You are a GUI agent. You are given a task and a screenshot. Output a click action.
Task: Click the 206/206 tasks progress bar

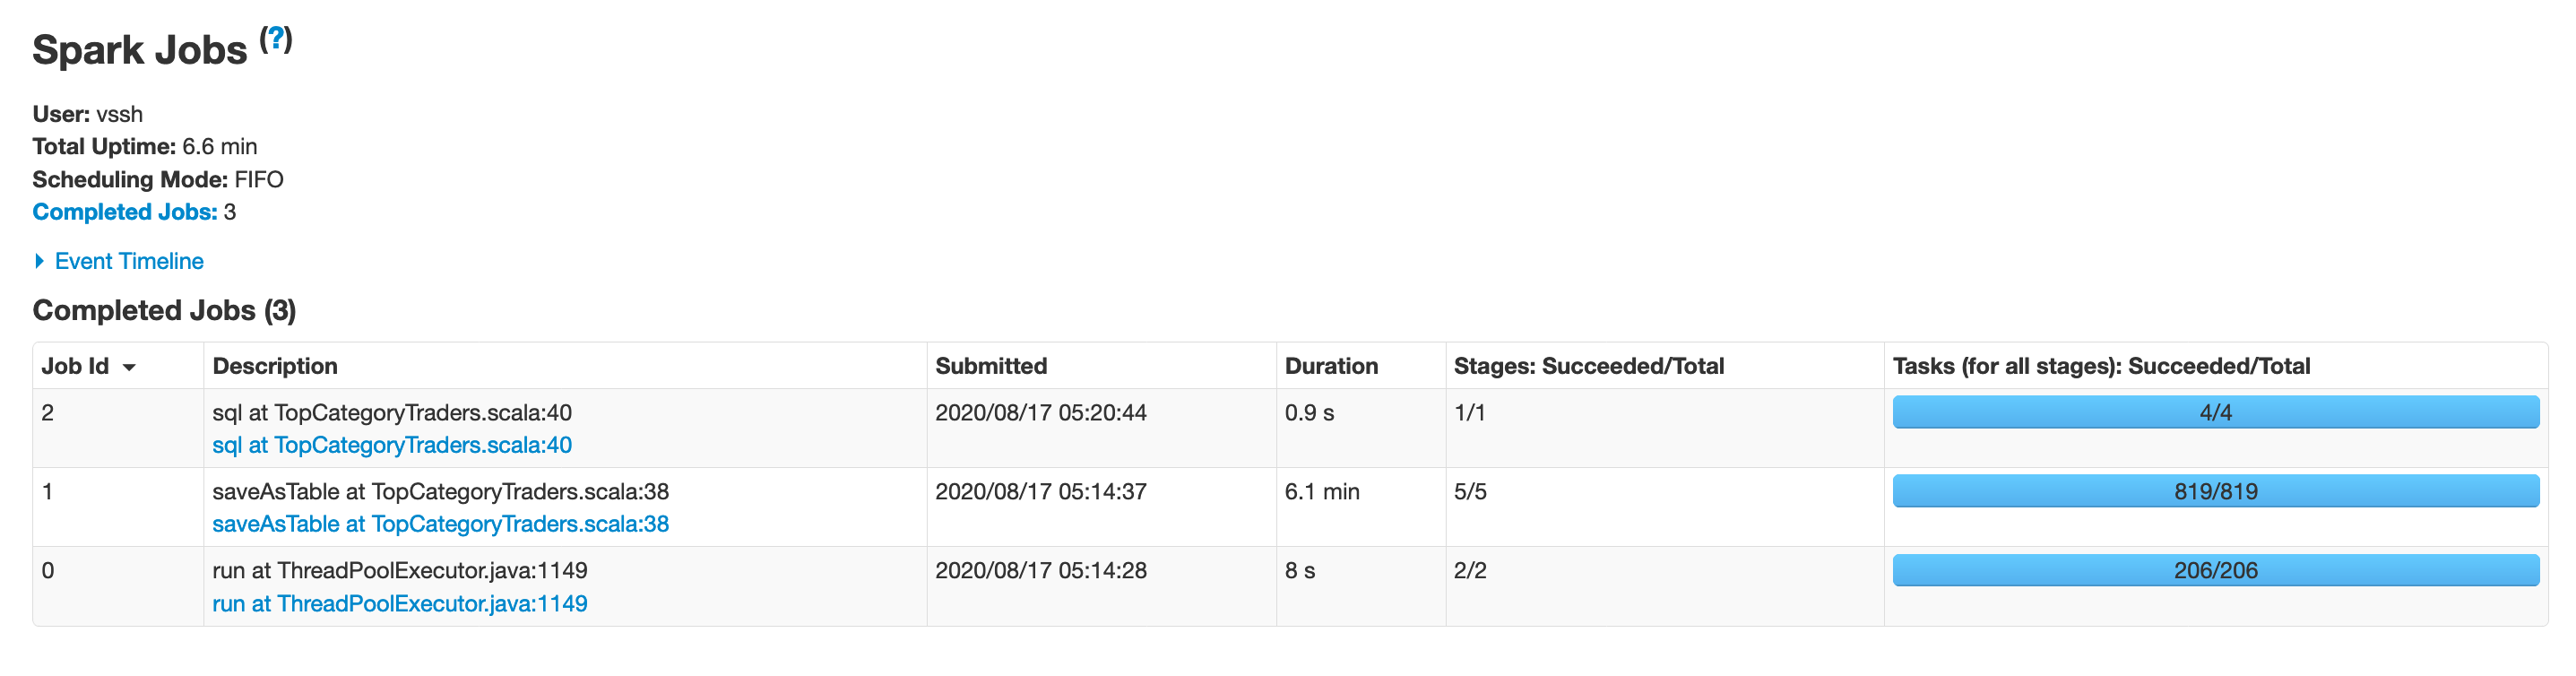(2216, 570)
